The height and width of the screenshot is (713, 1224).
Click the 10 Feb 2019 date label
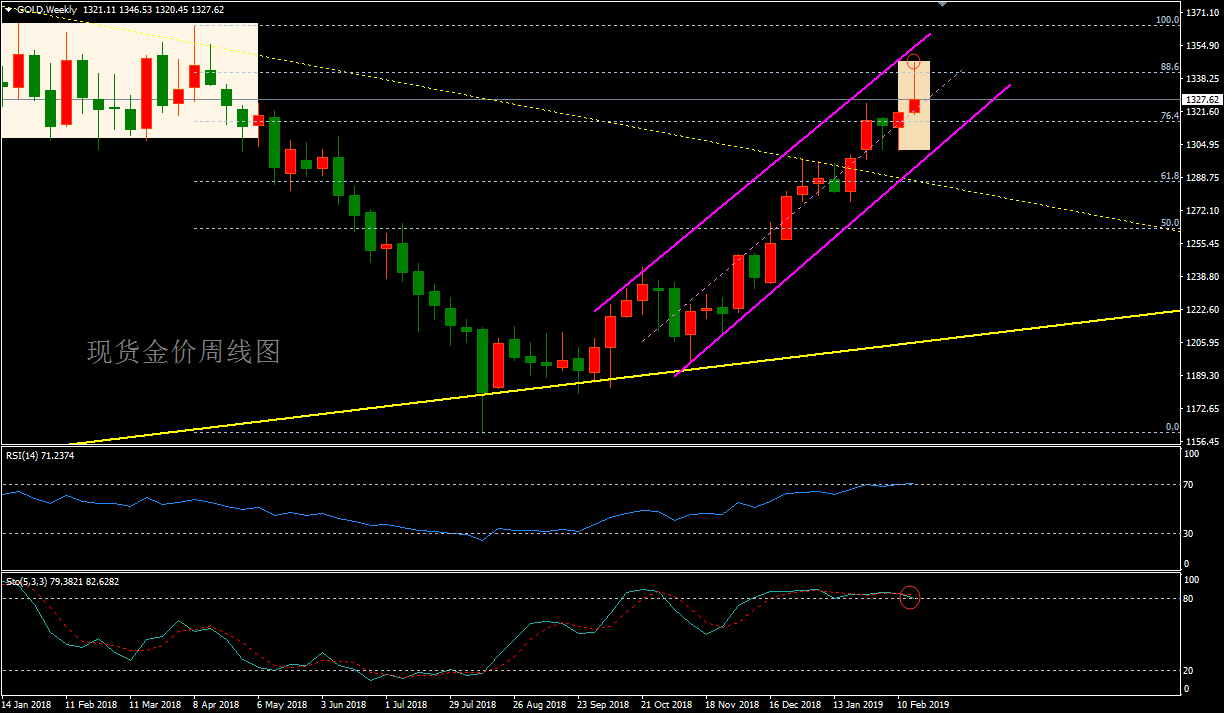coord(923,704)
